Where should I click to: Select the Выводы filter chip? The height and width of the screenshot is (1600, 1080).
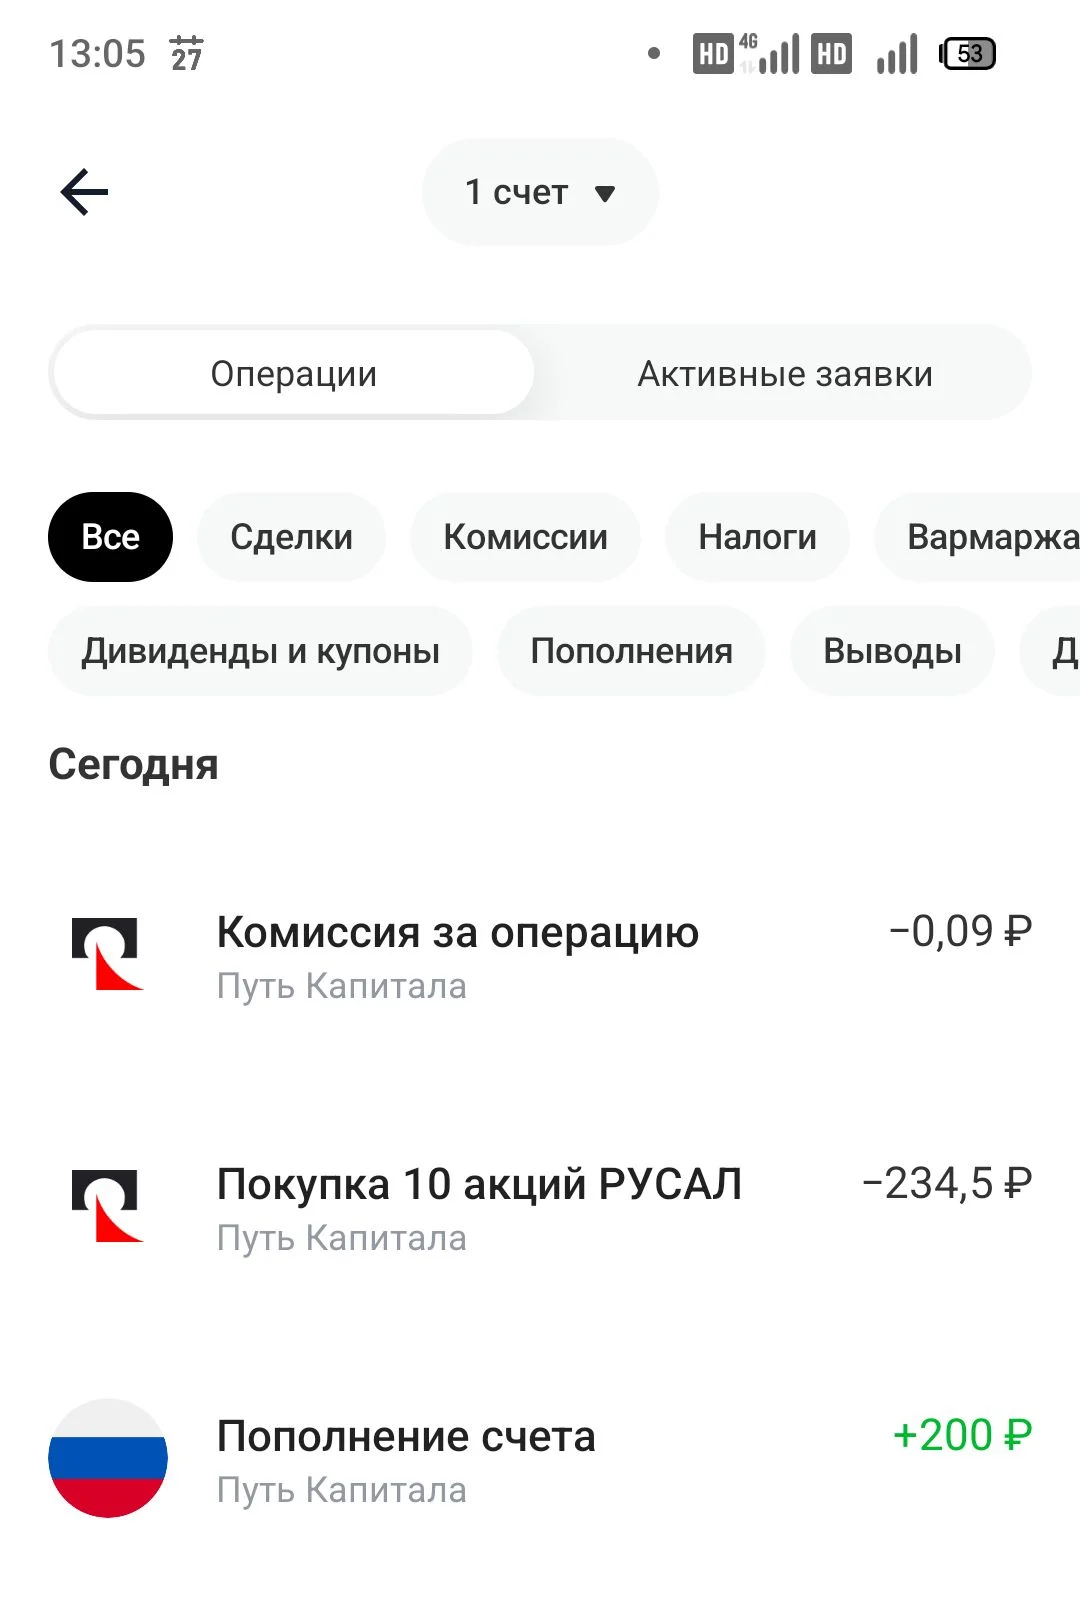click(x=892, y=651)
